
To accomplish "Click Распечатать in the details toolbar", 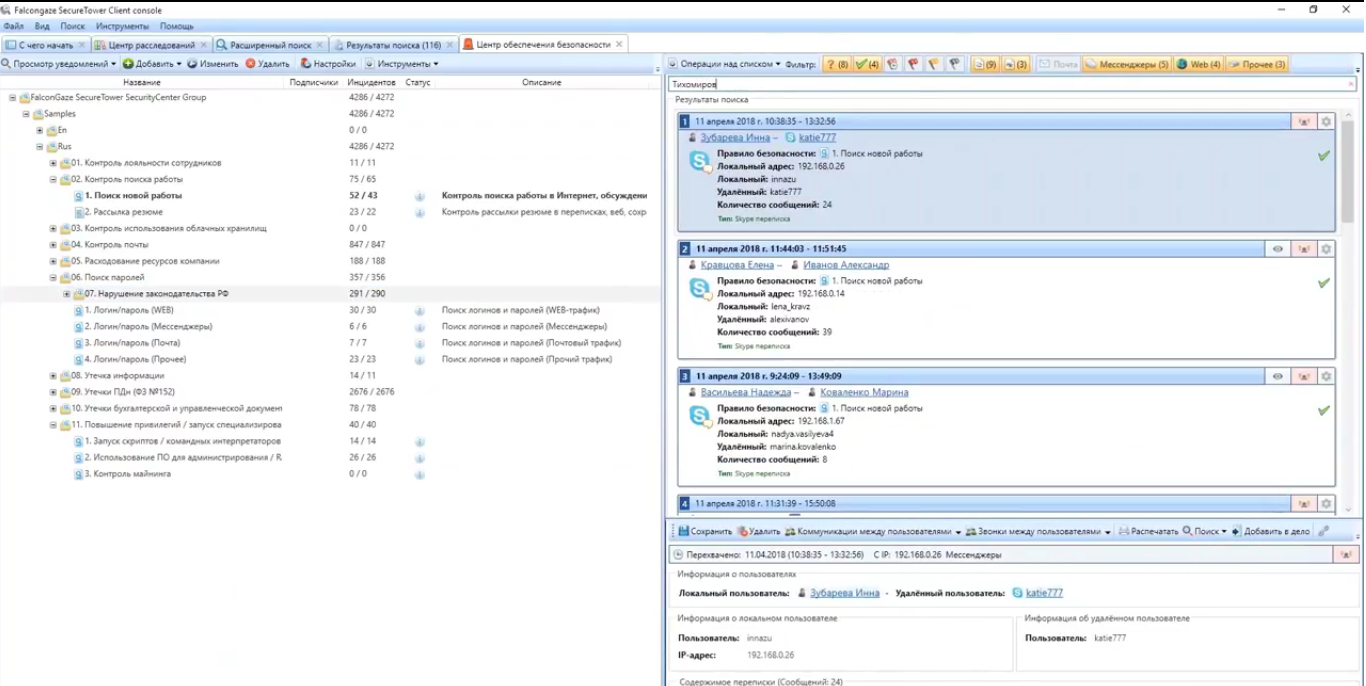I will click(1148, 532).
